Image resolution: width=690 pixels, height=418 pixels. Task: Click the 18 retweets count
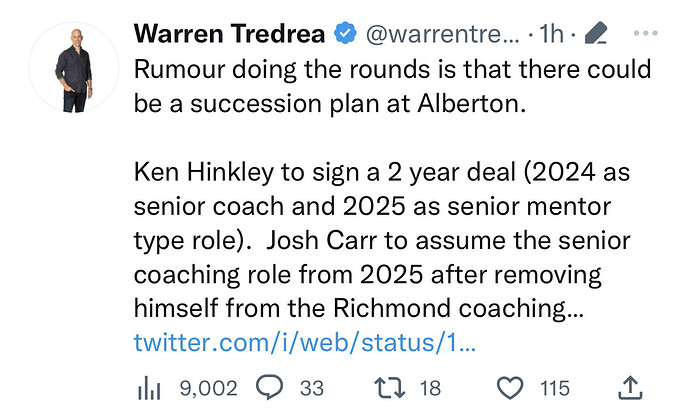click(430, 388)
